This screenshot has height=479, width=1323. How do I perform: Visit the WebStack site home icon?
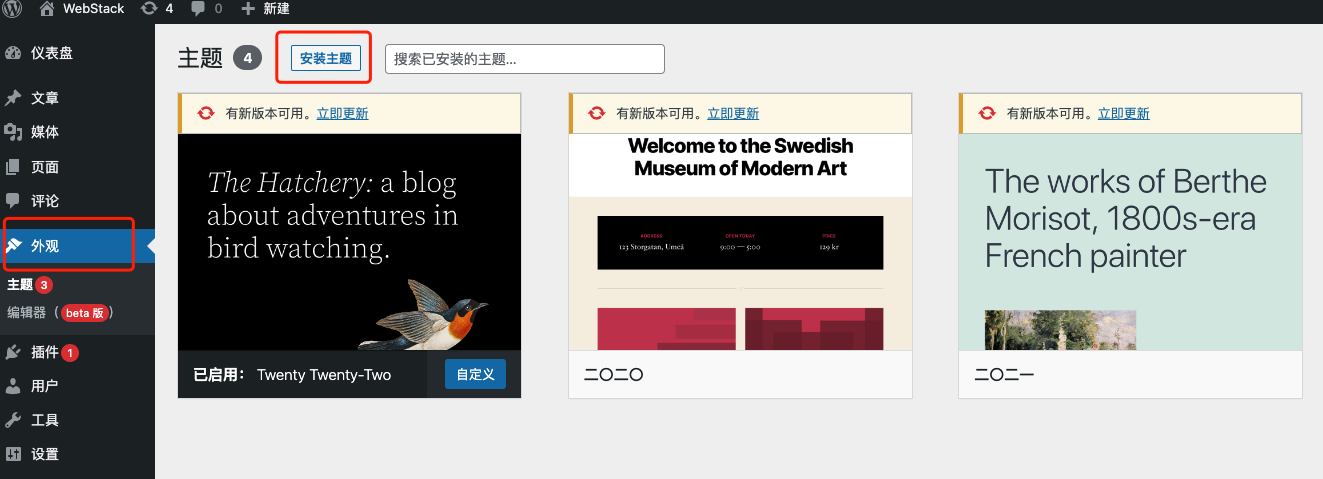(47, 9)
